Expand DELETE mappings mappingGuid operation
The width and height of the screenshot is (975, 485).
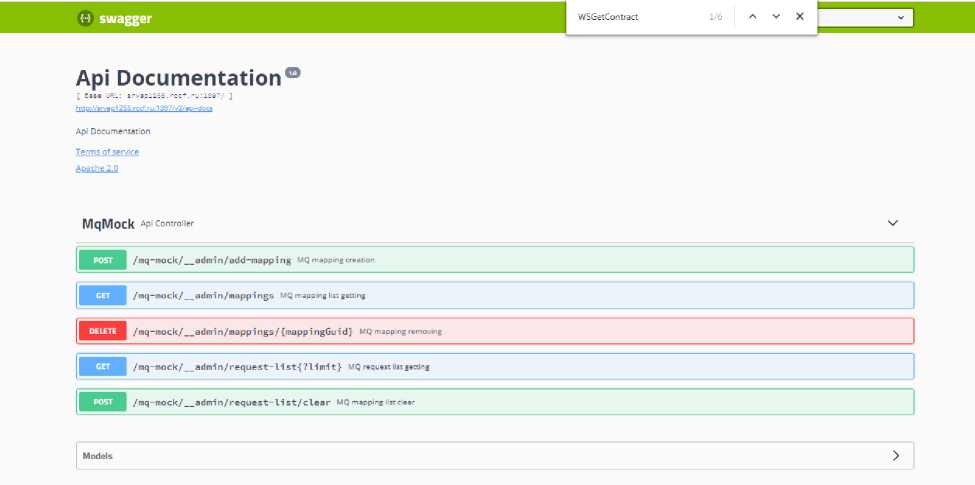(495, 331)
